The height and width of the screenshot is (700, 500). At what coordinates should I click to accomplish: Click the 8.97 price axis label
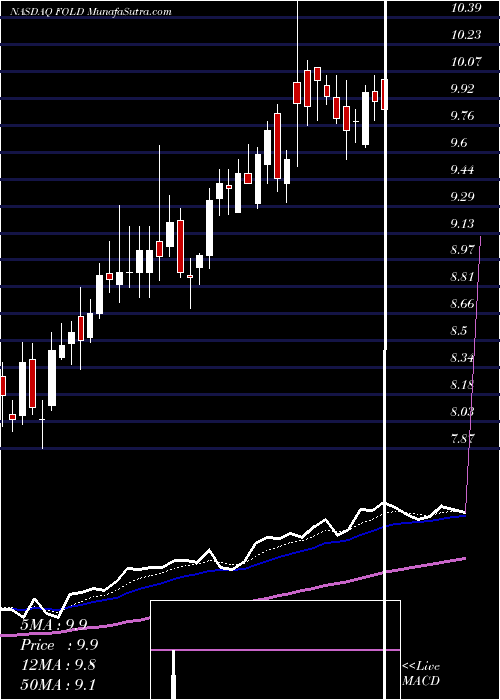464,250
